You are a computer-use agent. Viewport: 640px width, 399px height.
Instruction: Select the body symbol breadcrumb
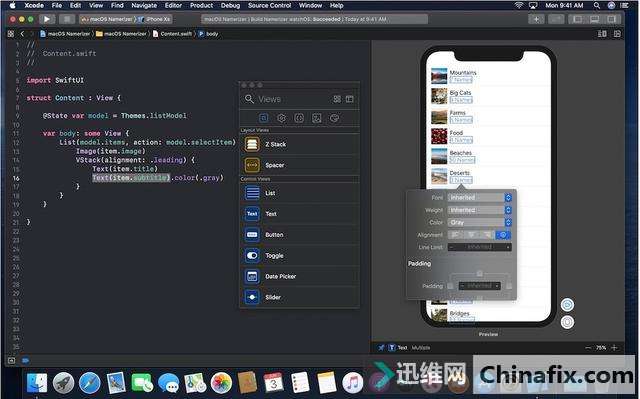[x=209, y=34]
